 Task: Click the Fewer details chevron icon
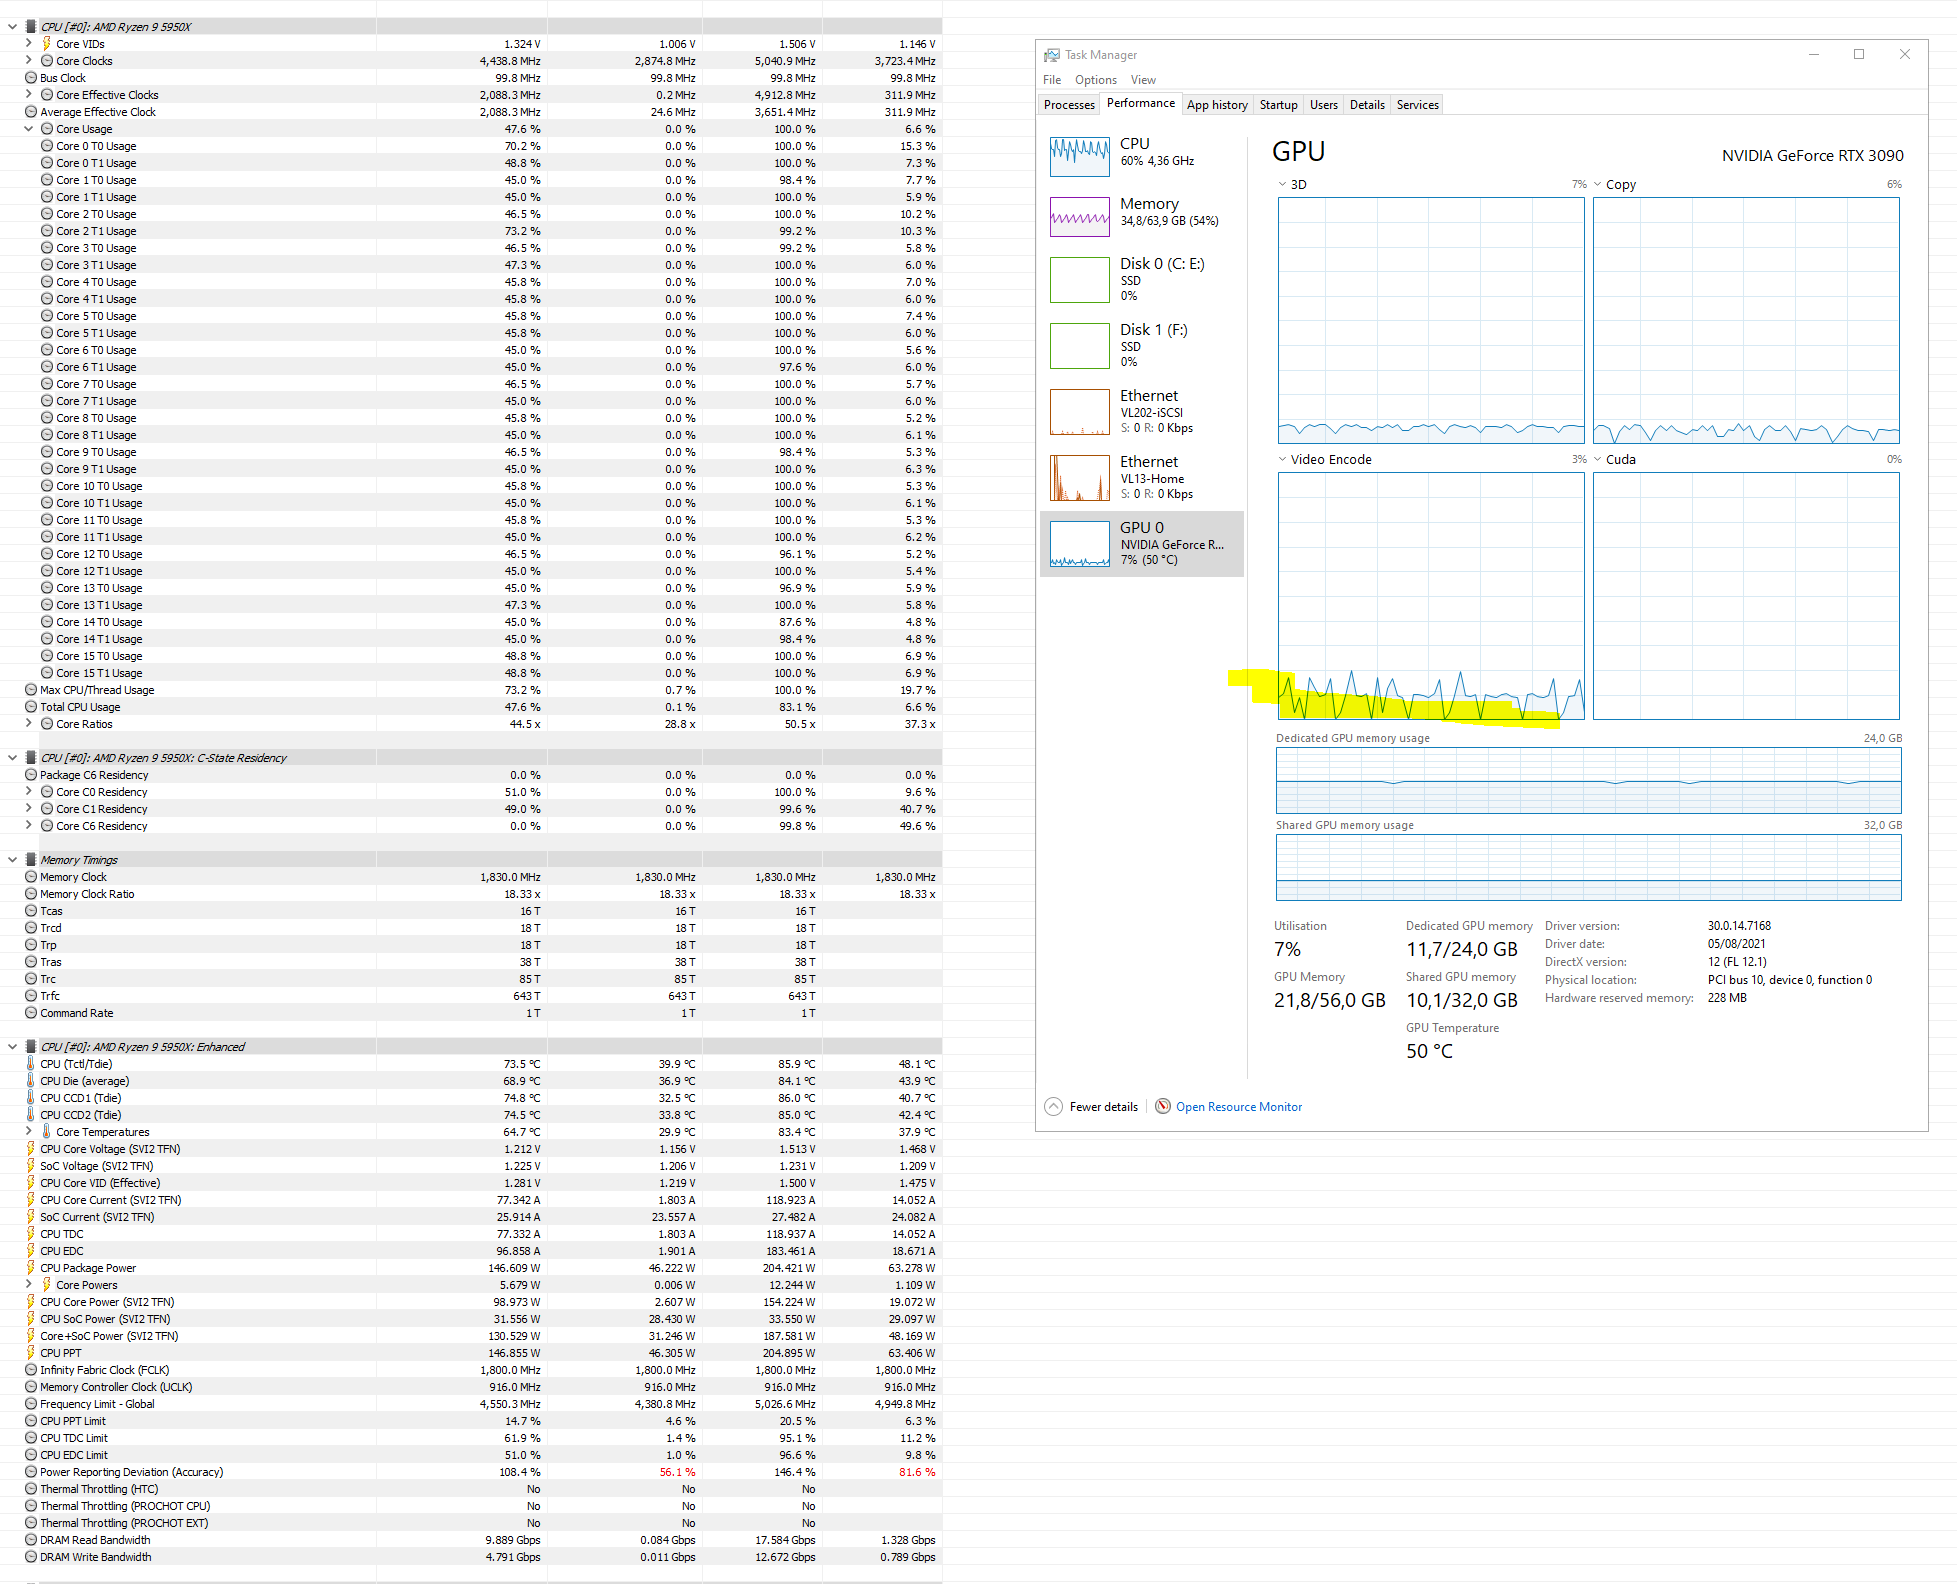(x=1053, y=1106)
